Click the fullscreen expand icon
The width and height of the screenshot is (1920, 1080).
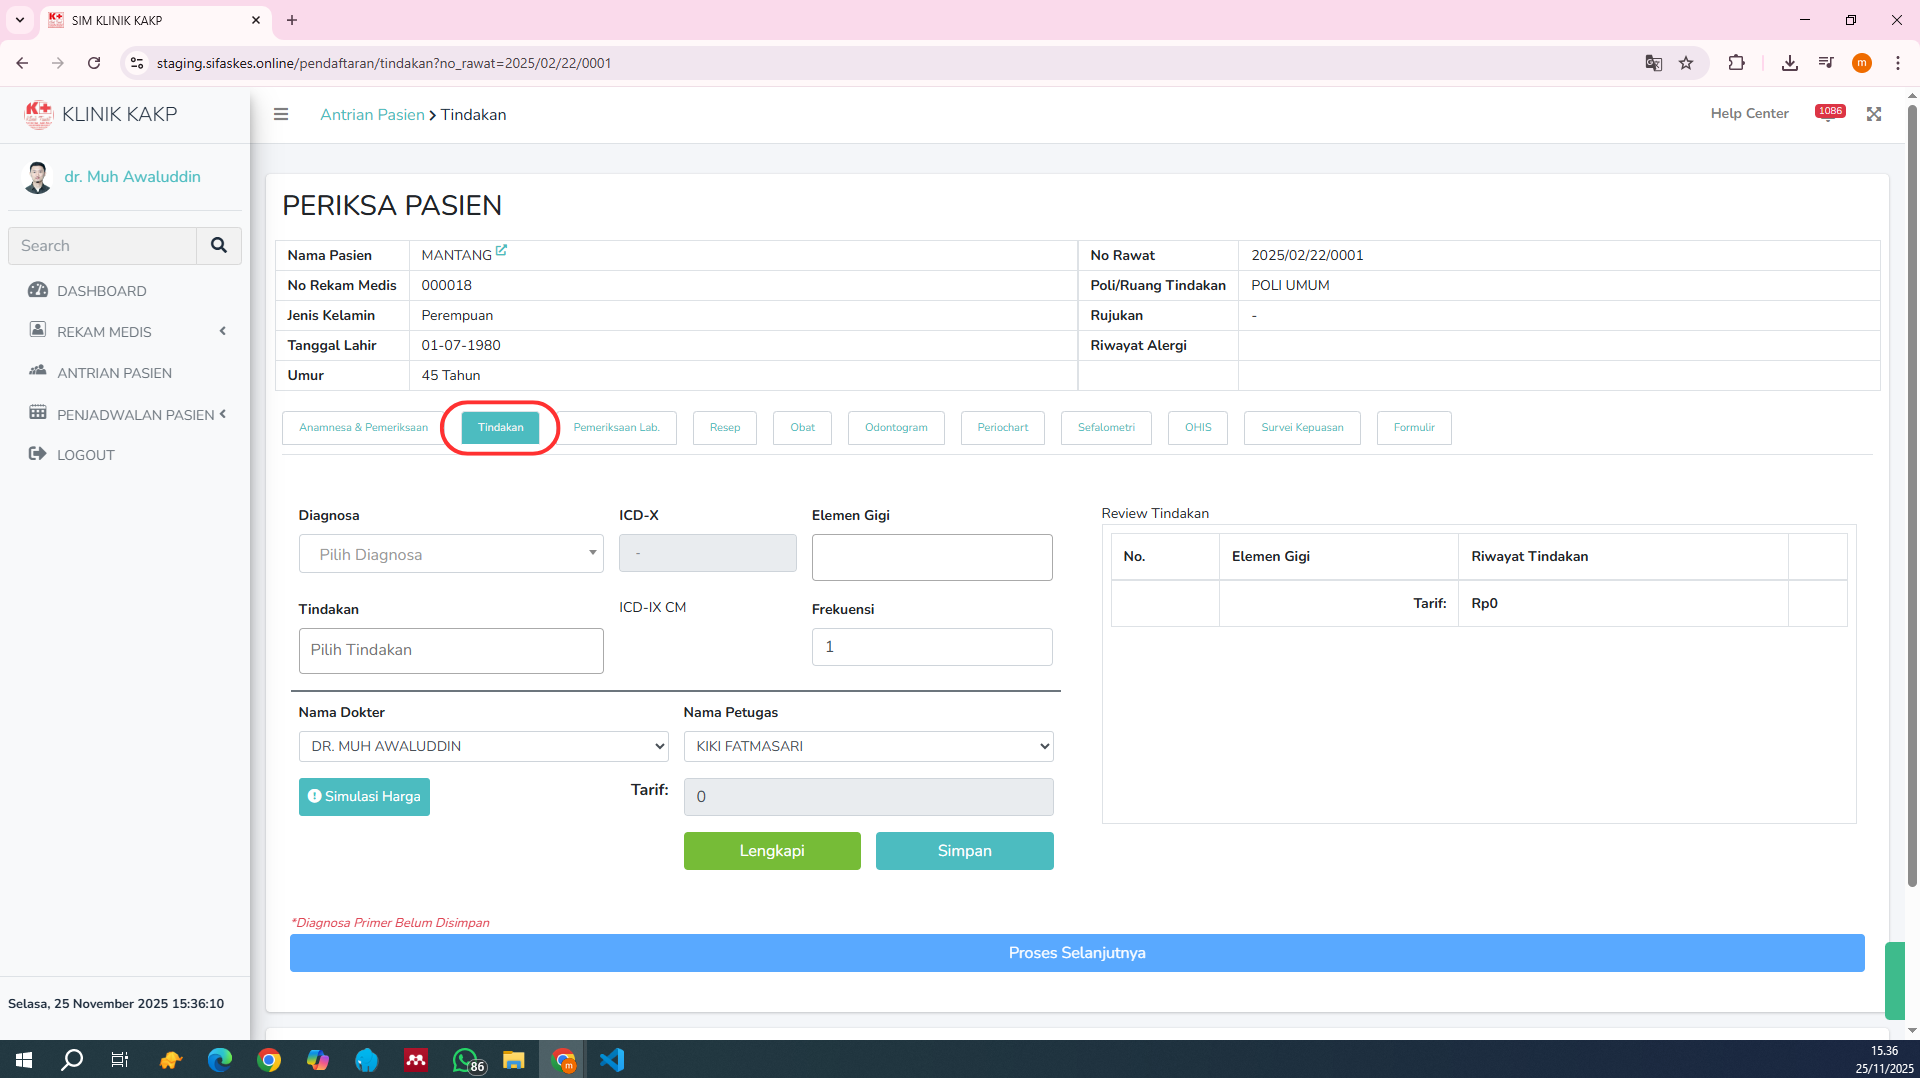click(x=1873, y=114)
